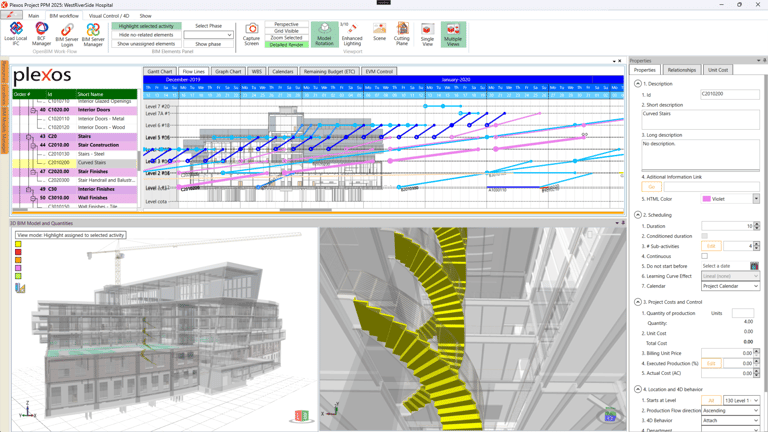The image size is (768, 432).
Task: Select the C2010130 Stairs - Steel row
Action: [x=75, y=154]
